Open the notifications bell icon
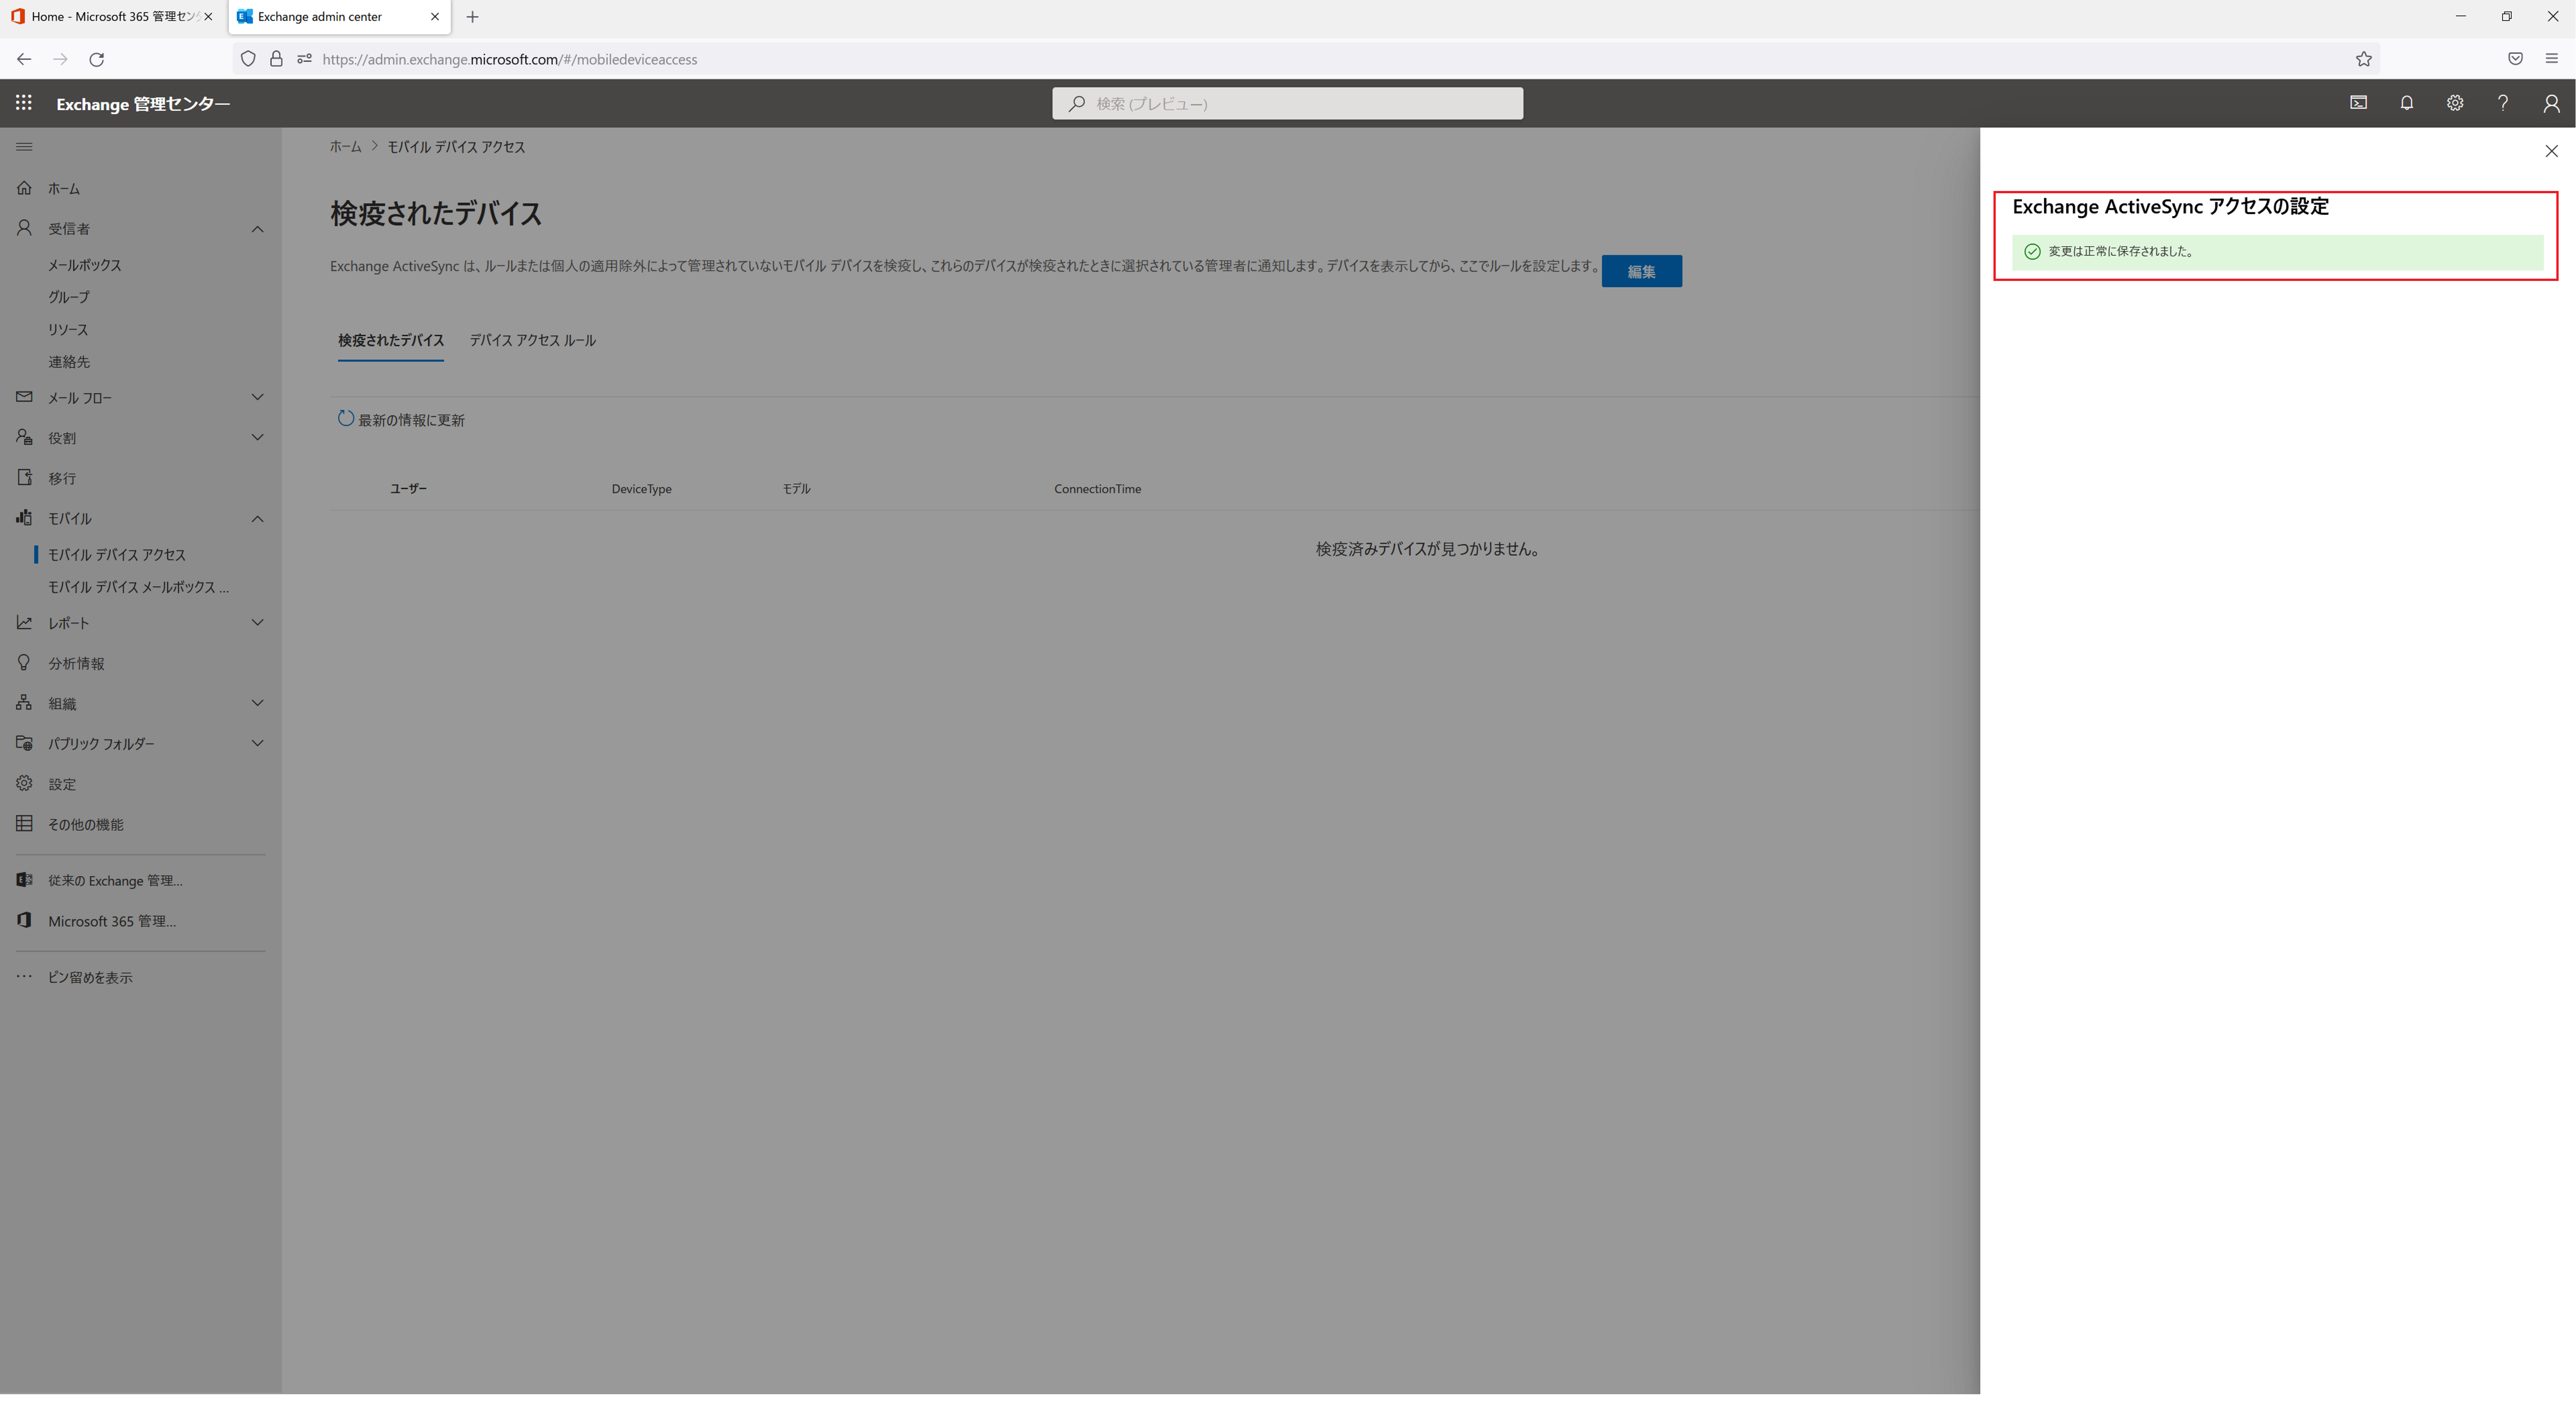This screenshot has width=2576, height=1402. (x=2406, y=103)
